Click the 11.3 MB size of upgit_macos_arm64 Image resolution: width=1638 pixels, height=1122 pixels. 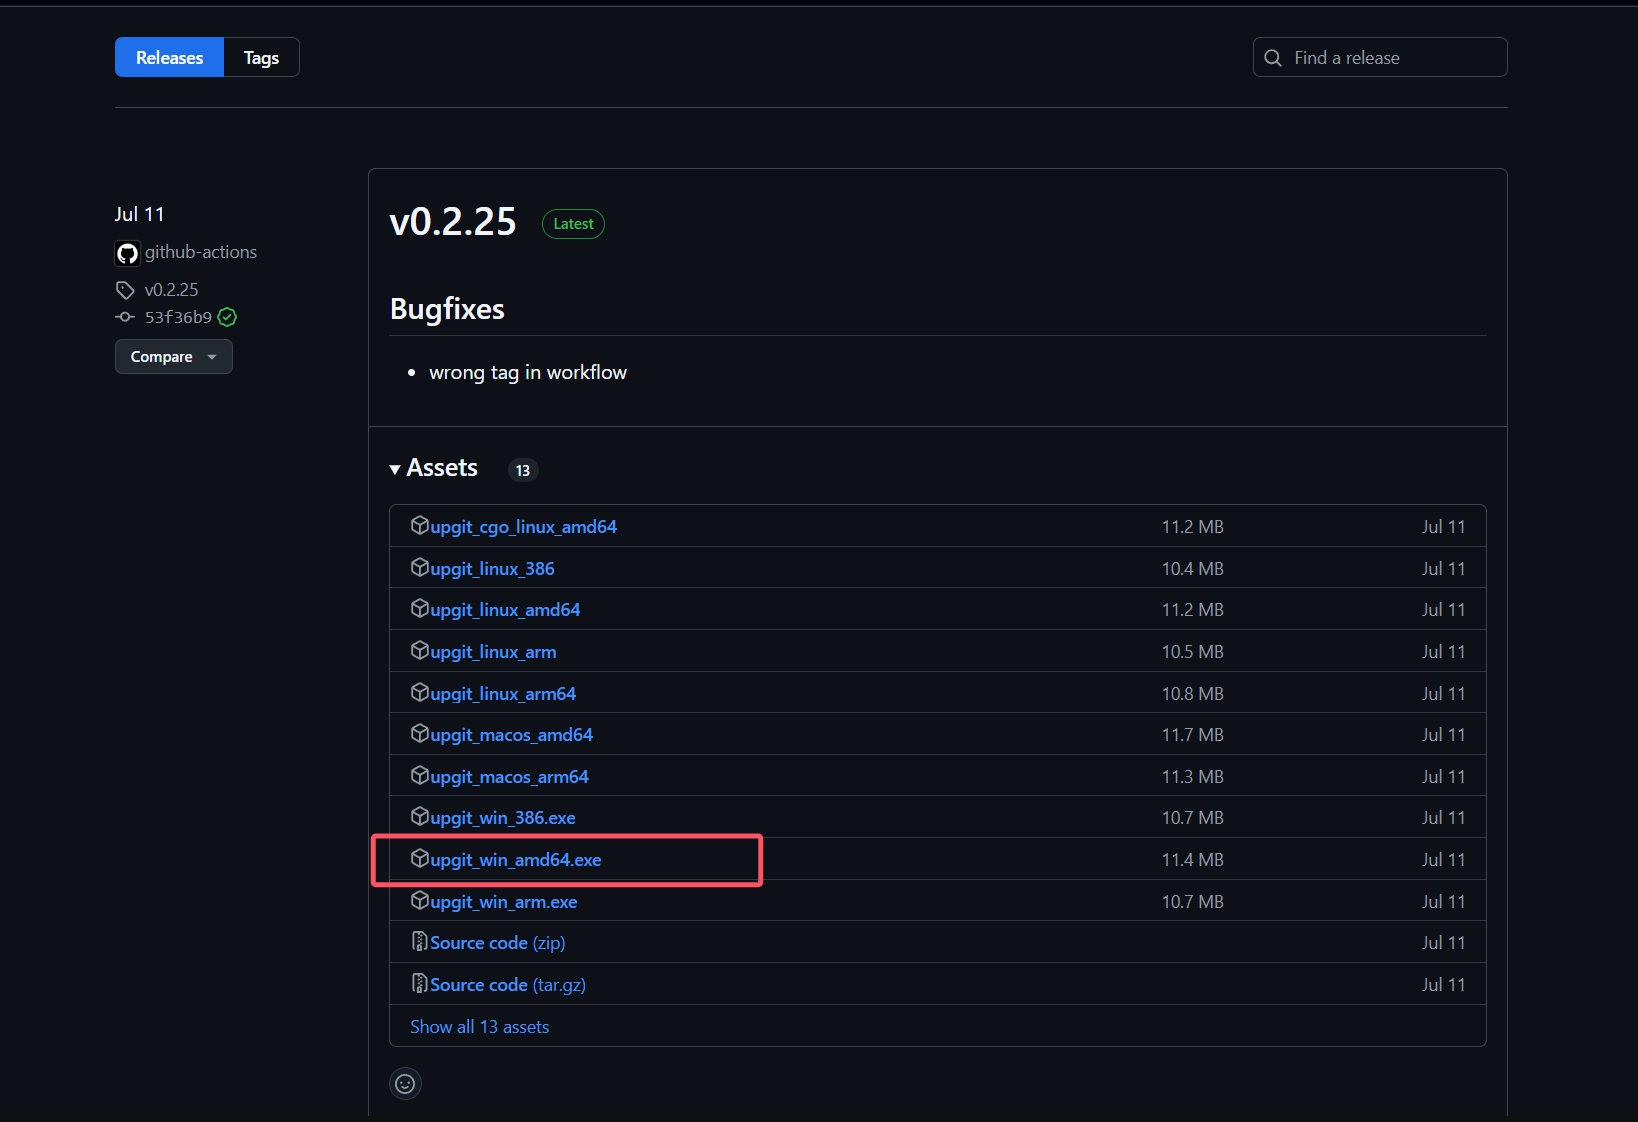coord(1192,777)
